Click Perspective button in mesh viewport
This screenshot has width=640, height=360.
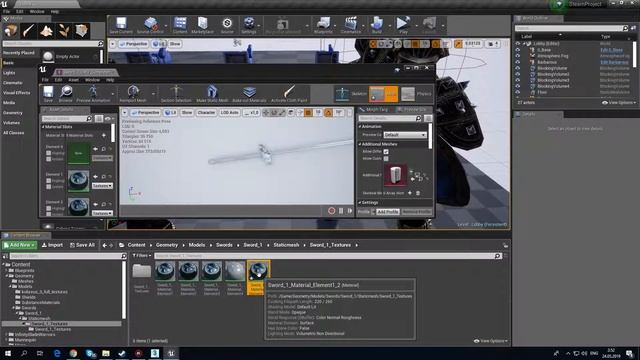click(x=145, y=112)
